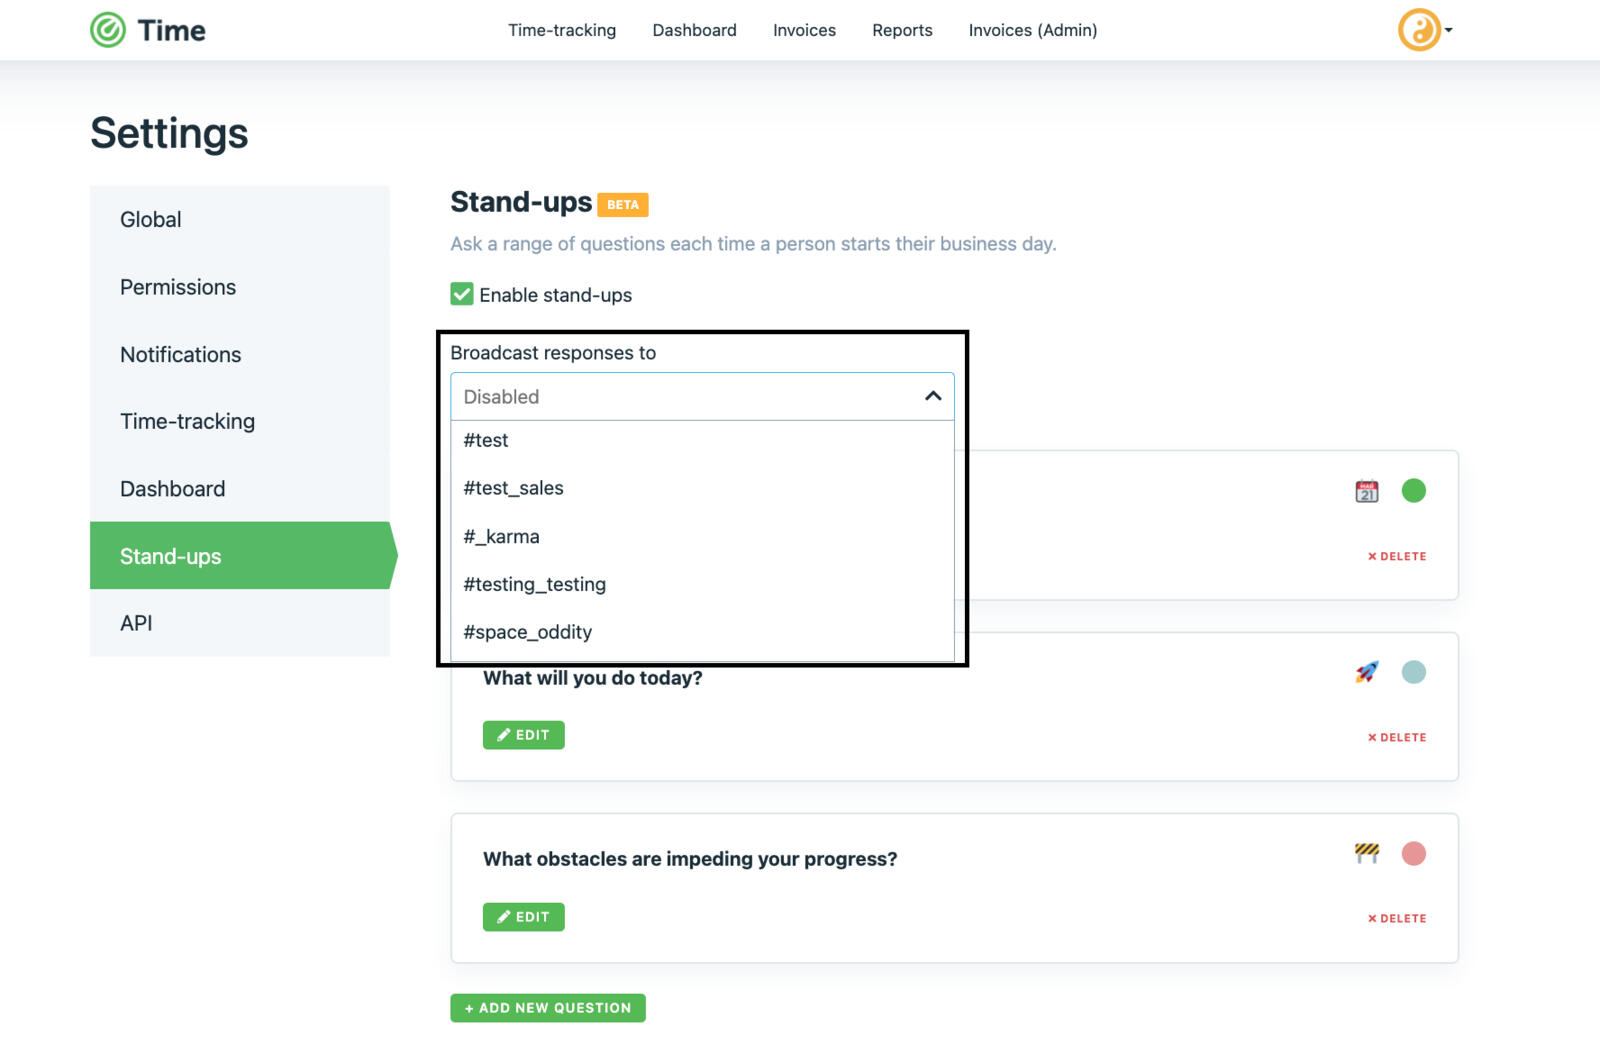Screen dimensions: 1600x1054
Task: Click the green status circle on the first card
Action: (1414, 491)
